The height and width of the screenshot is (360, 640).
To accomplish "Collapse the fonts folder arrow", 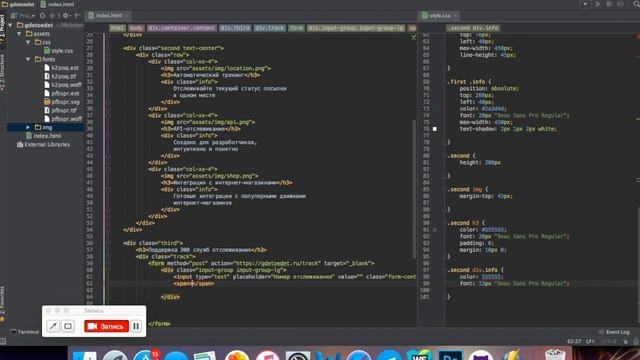I will pyautogui.click(x=28, y=59).
